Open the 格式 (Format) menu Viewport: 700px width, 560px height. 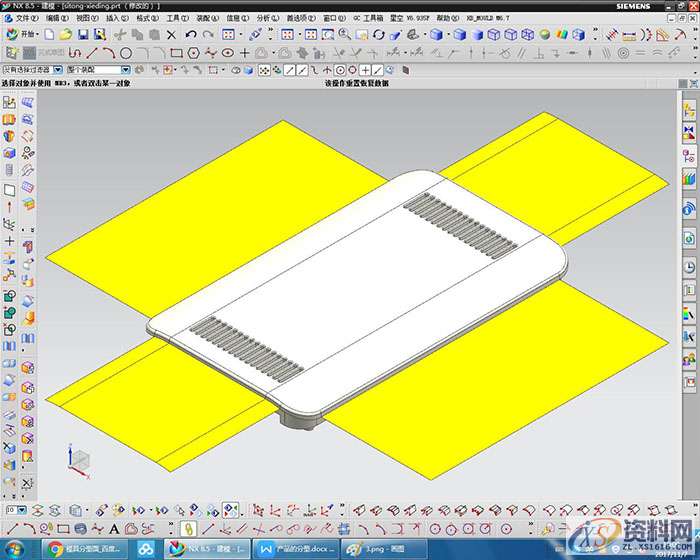tap(147, 18)
